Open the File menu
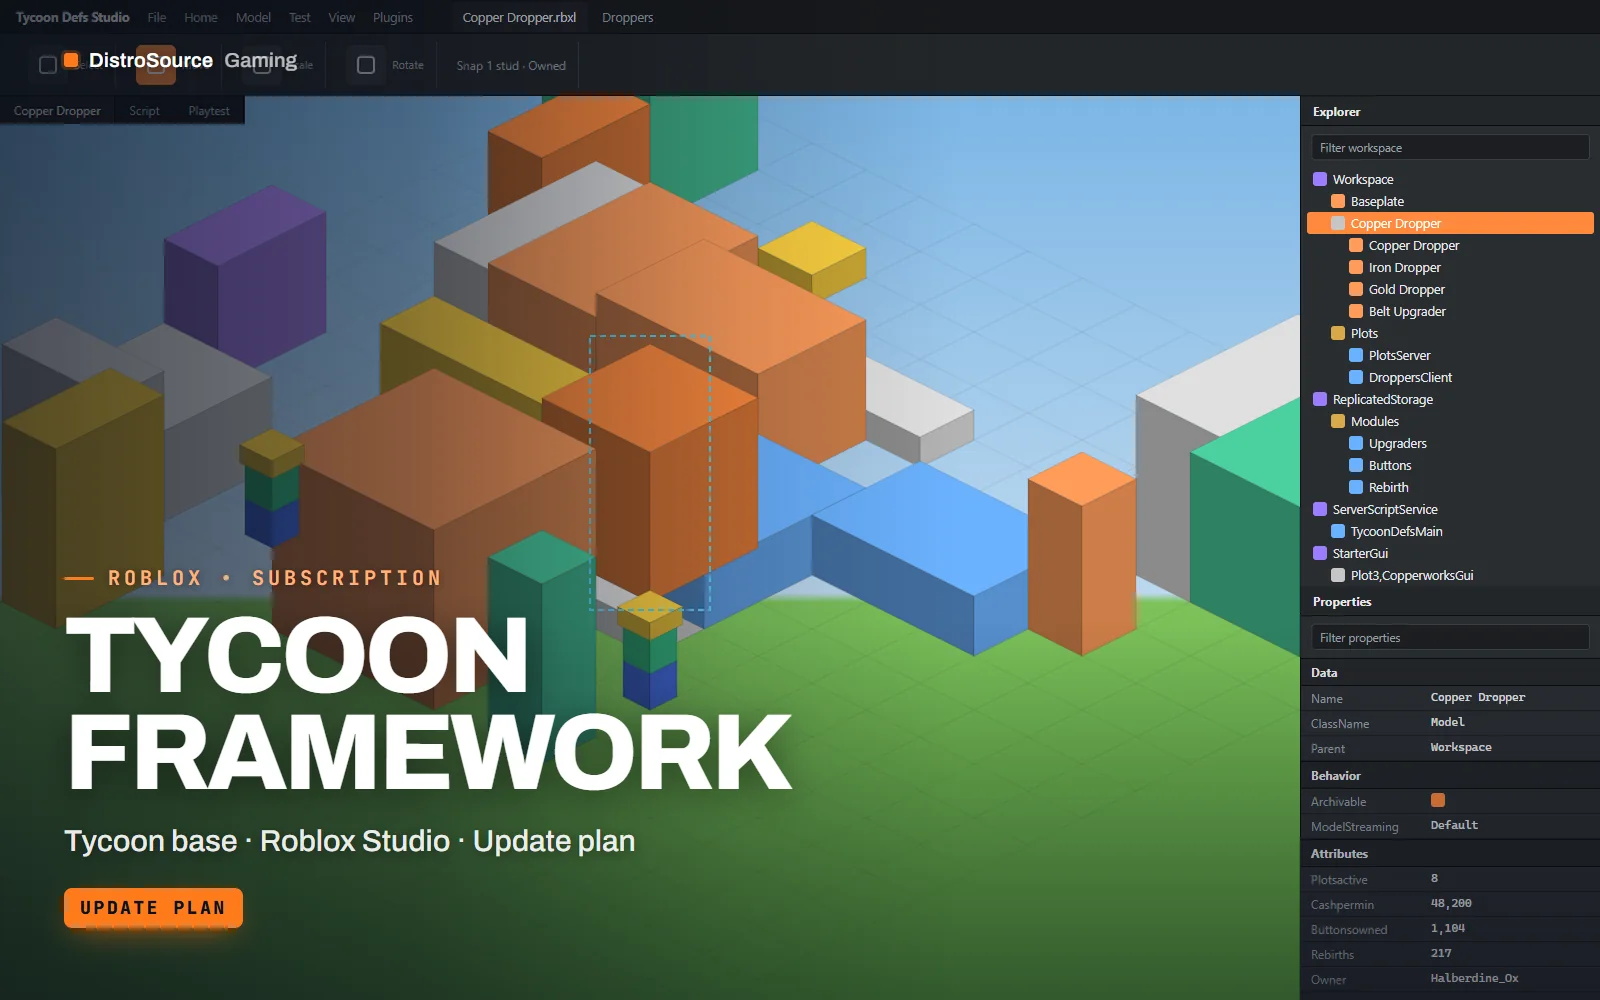 pos(157,17)
